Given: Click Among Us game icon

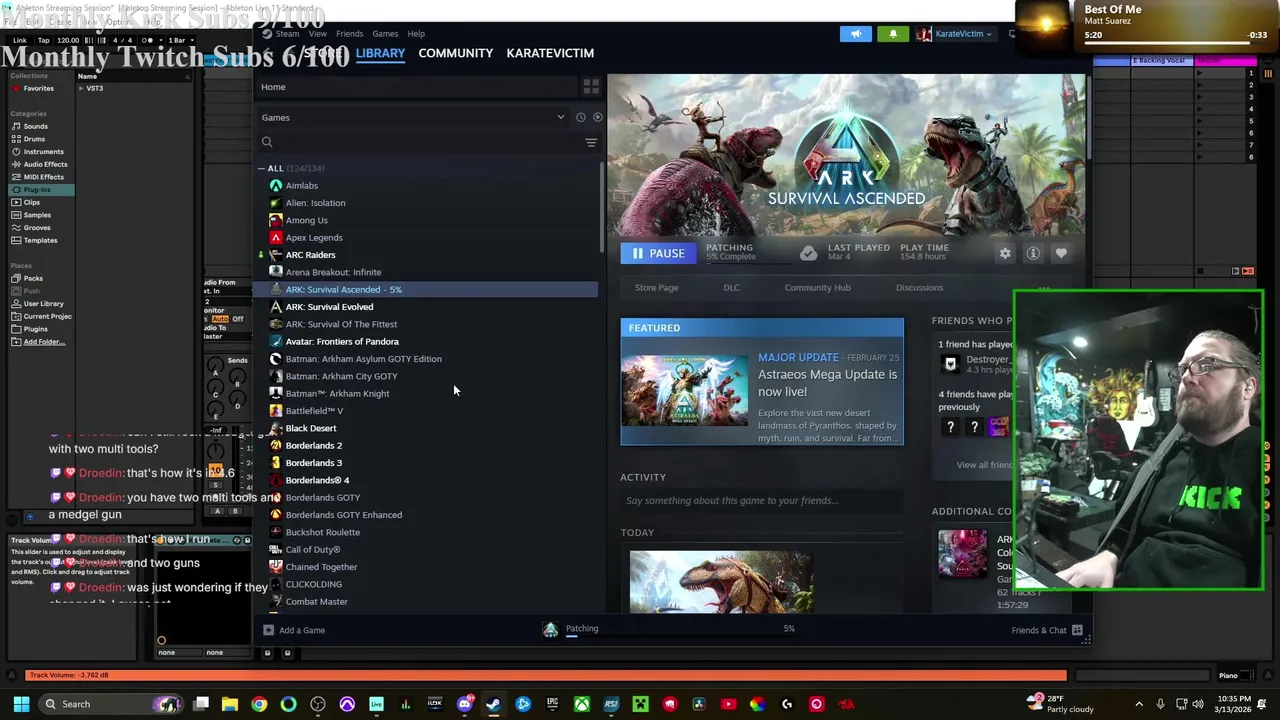Looking at the screenshot, I should point(275,220).
